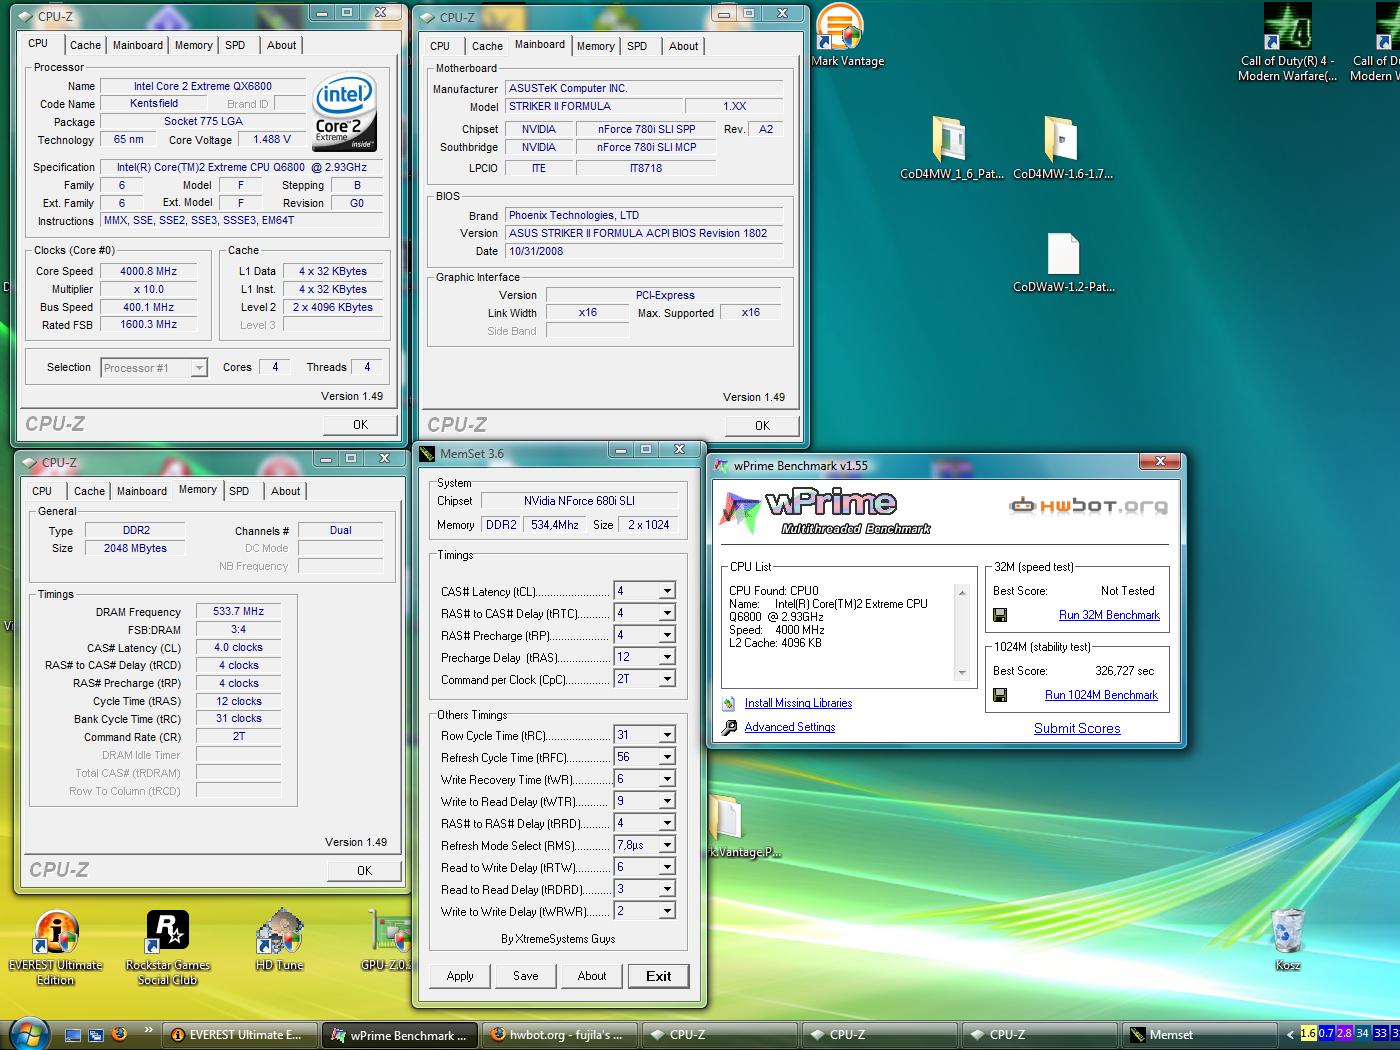Open CoD4MW_1_6_Pat... folder on desktop
The height and width of the screenshot is (1050, 1400).
click(x=950, y=147)
